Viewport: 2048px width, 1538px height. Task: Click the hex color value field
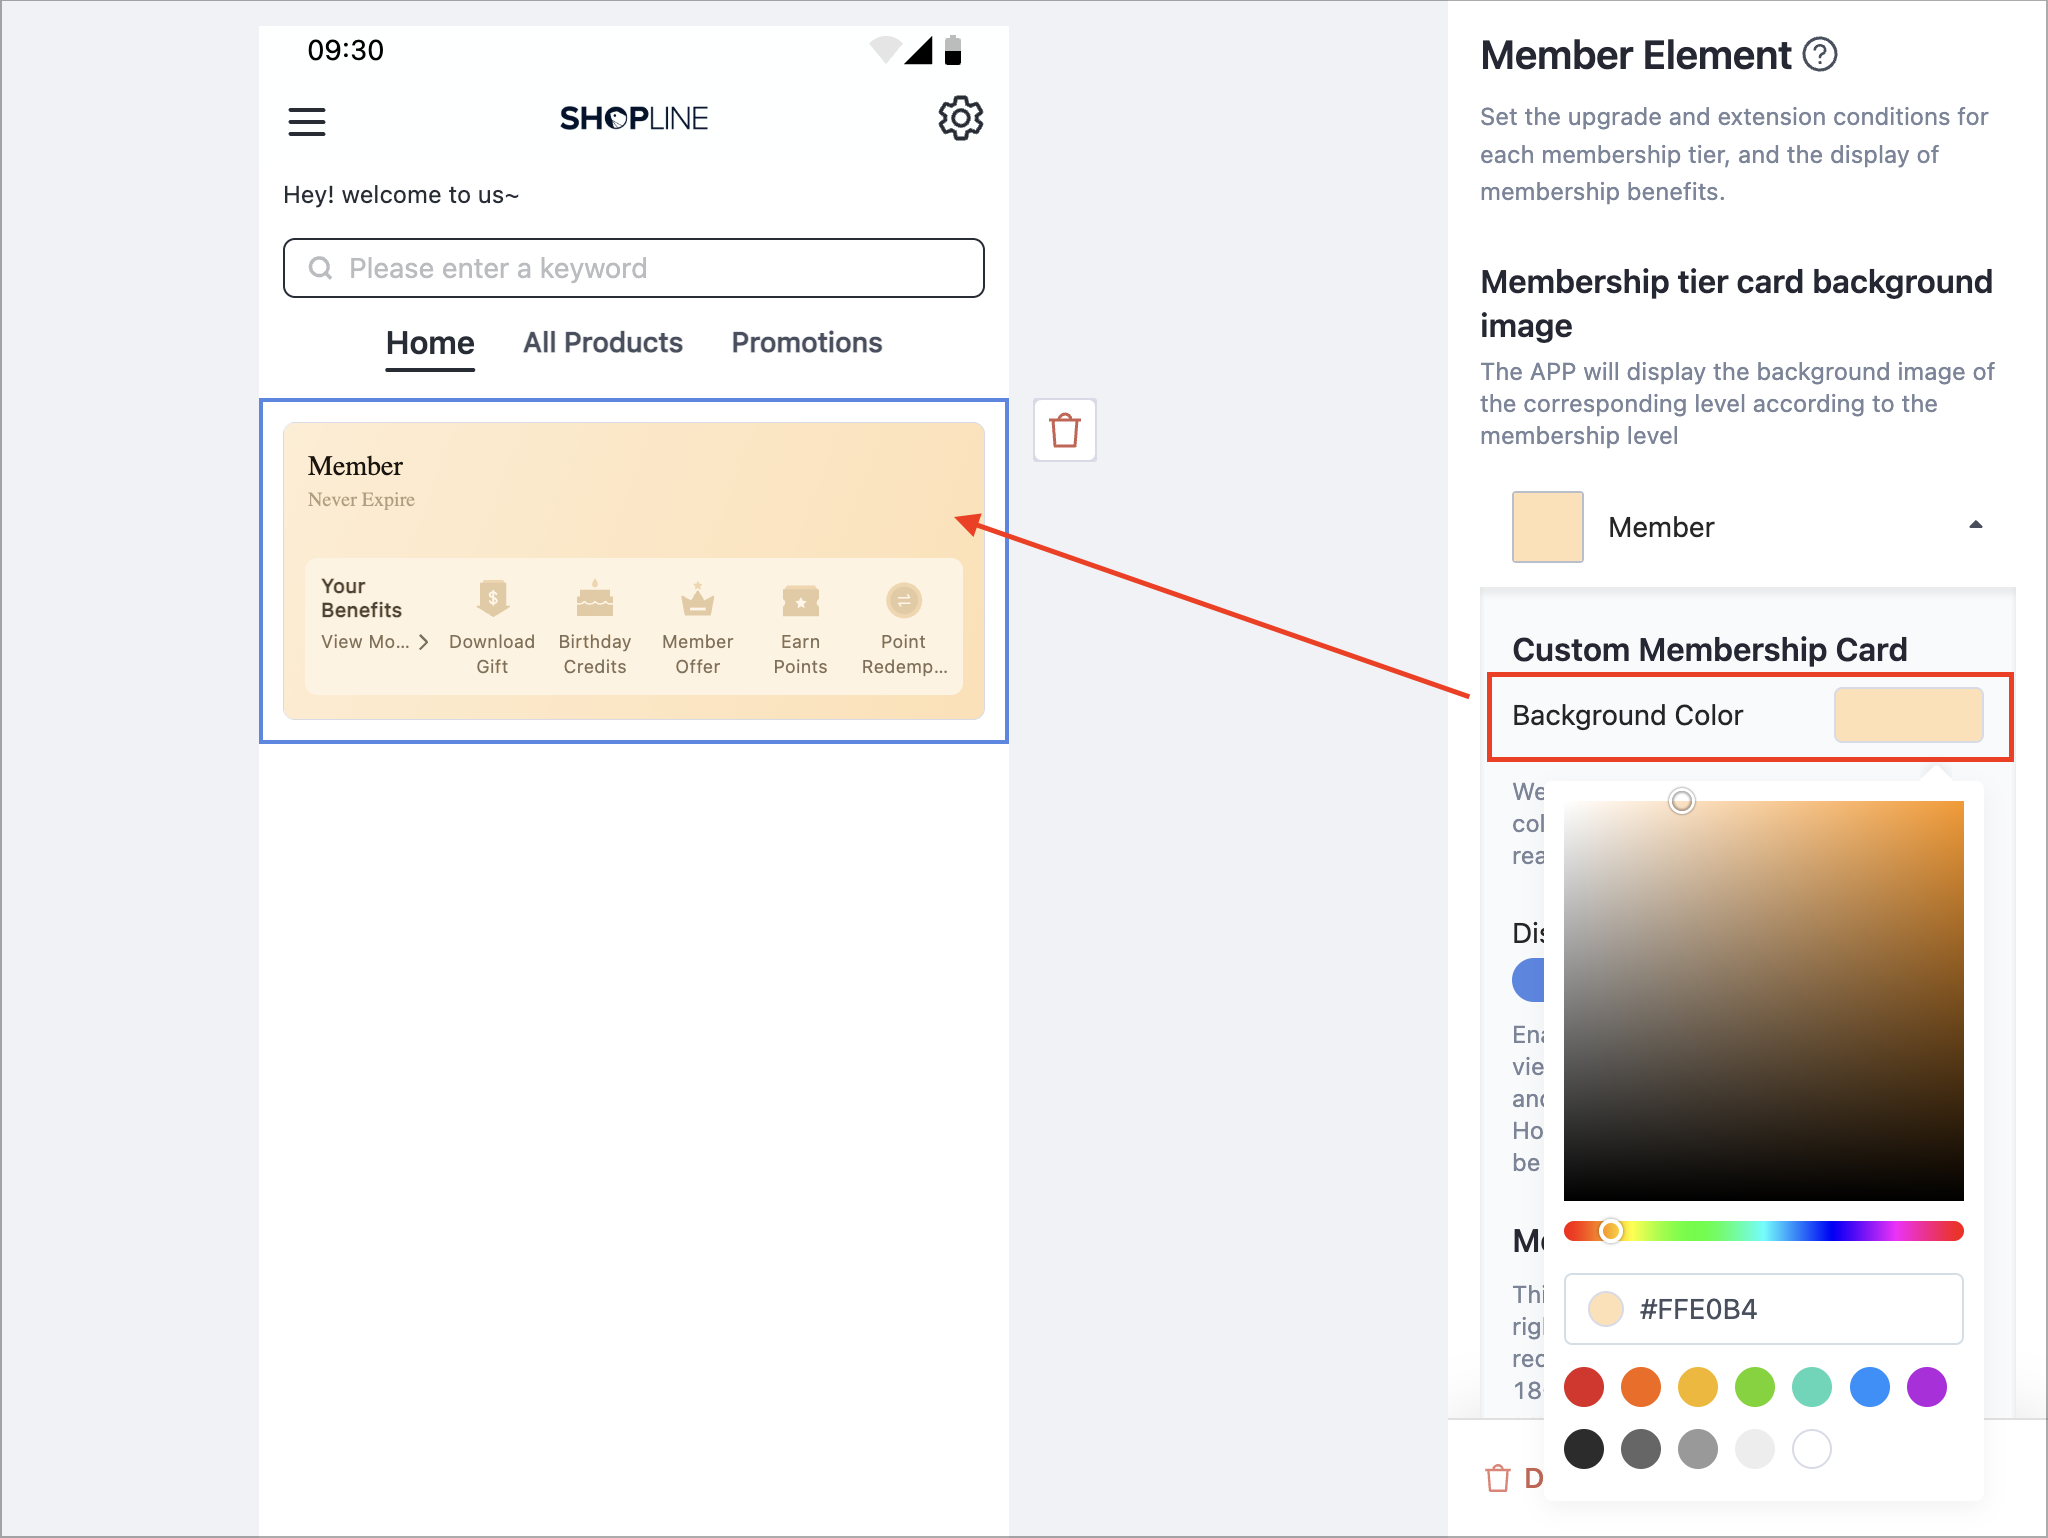click(1763, 1309)
